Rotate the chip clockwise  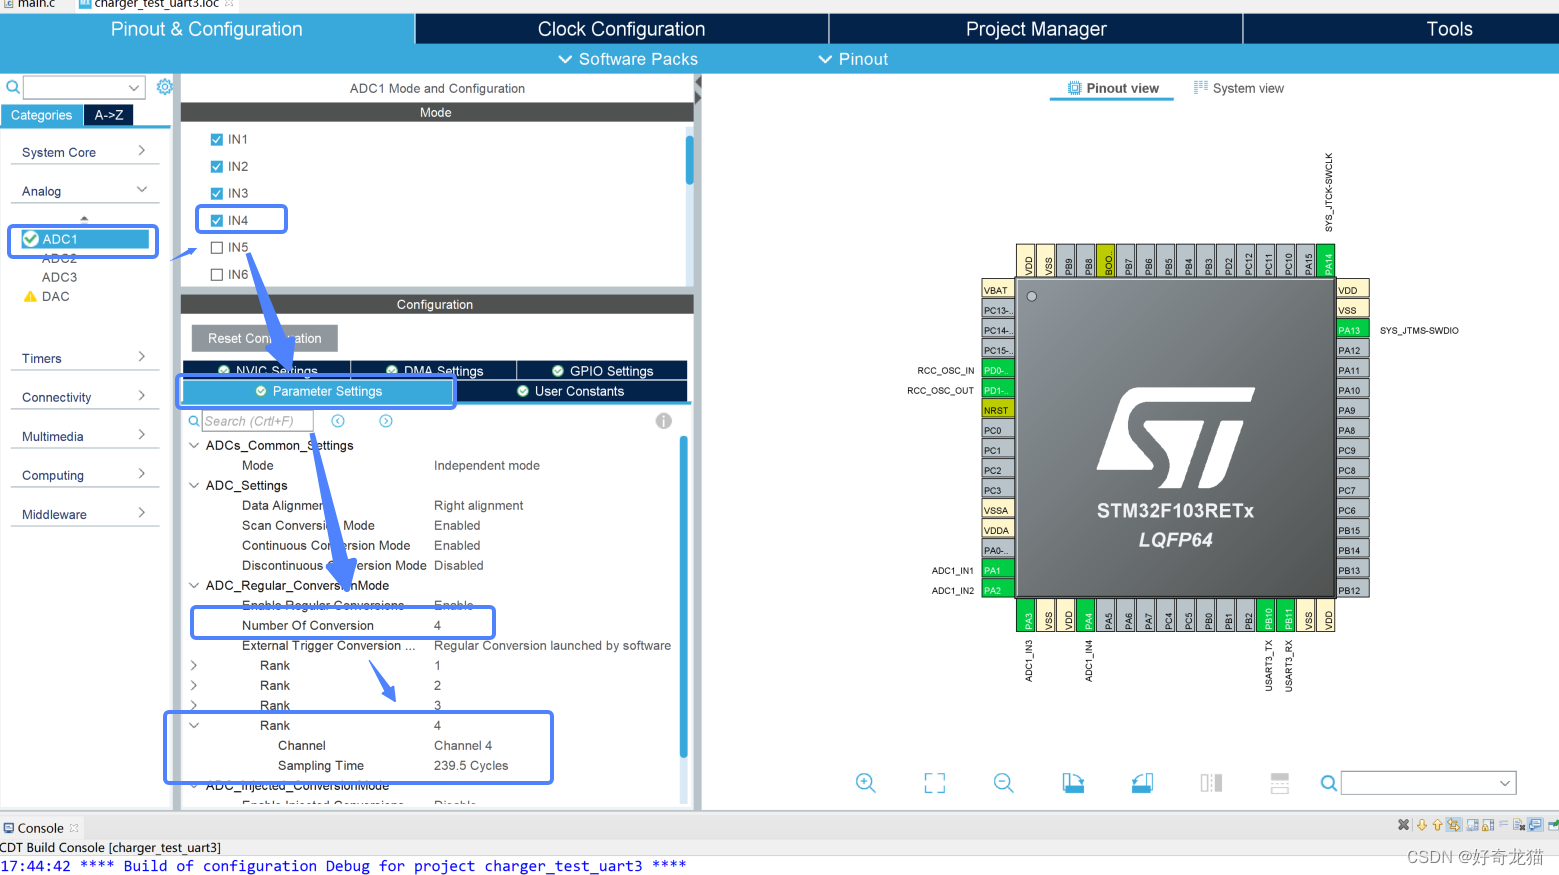[x=1073, y=783]
